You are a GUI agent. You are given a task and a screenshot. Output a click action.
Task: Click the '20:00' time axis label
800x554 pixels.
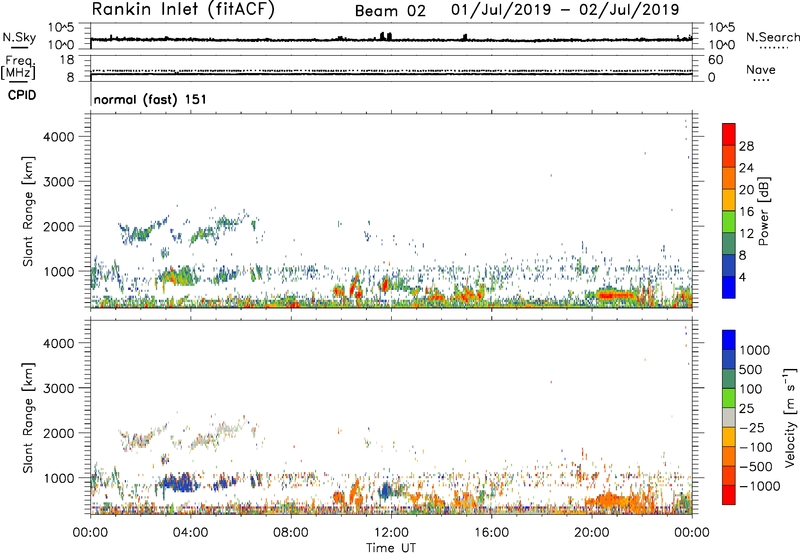coord(591,533)
